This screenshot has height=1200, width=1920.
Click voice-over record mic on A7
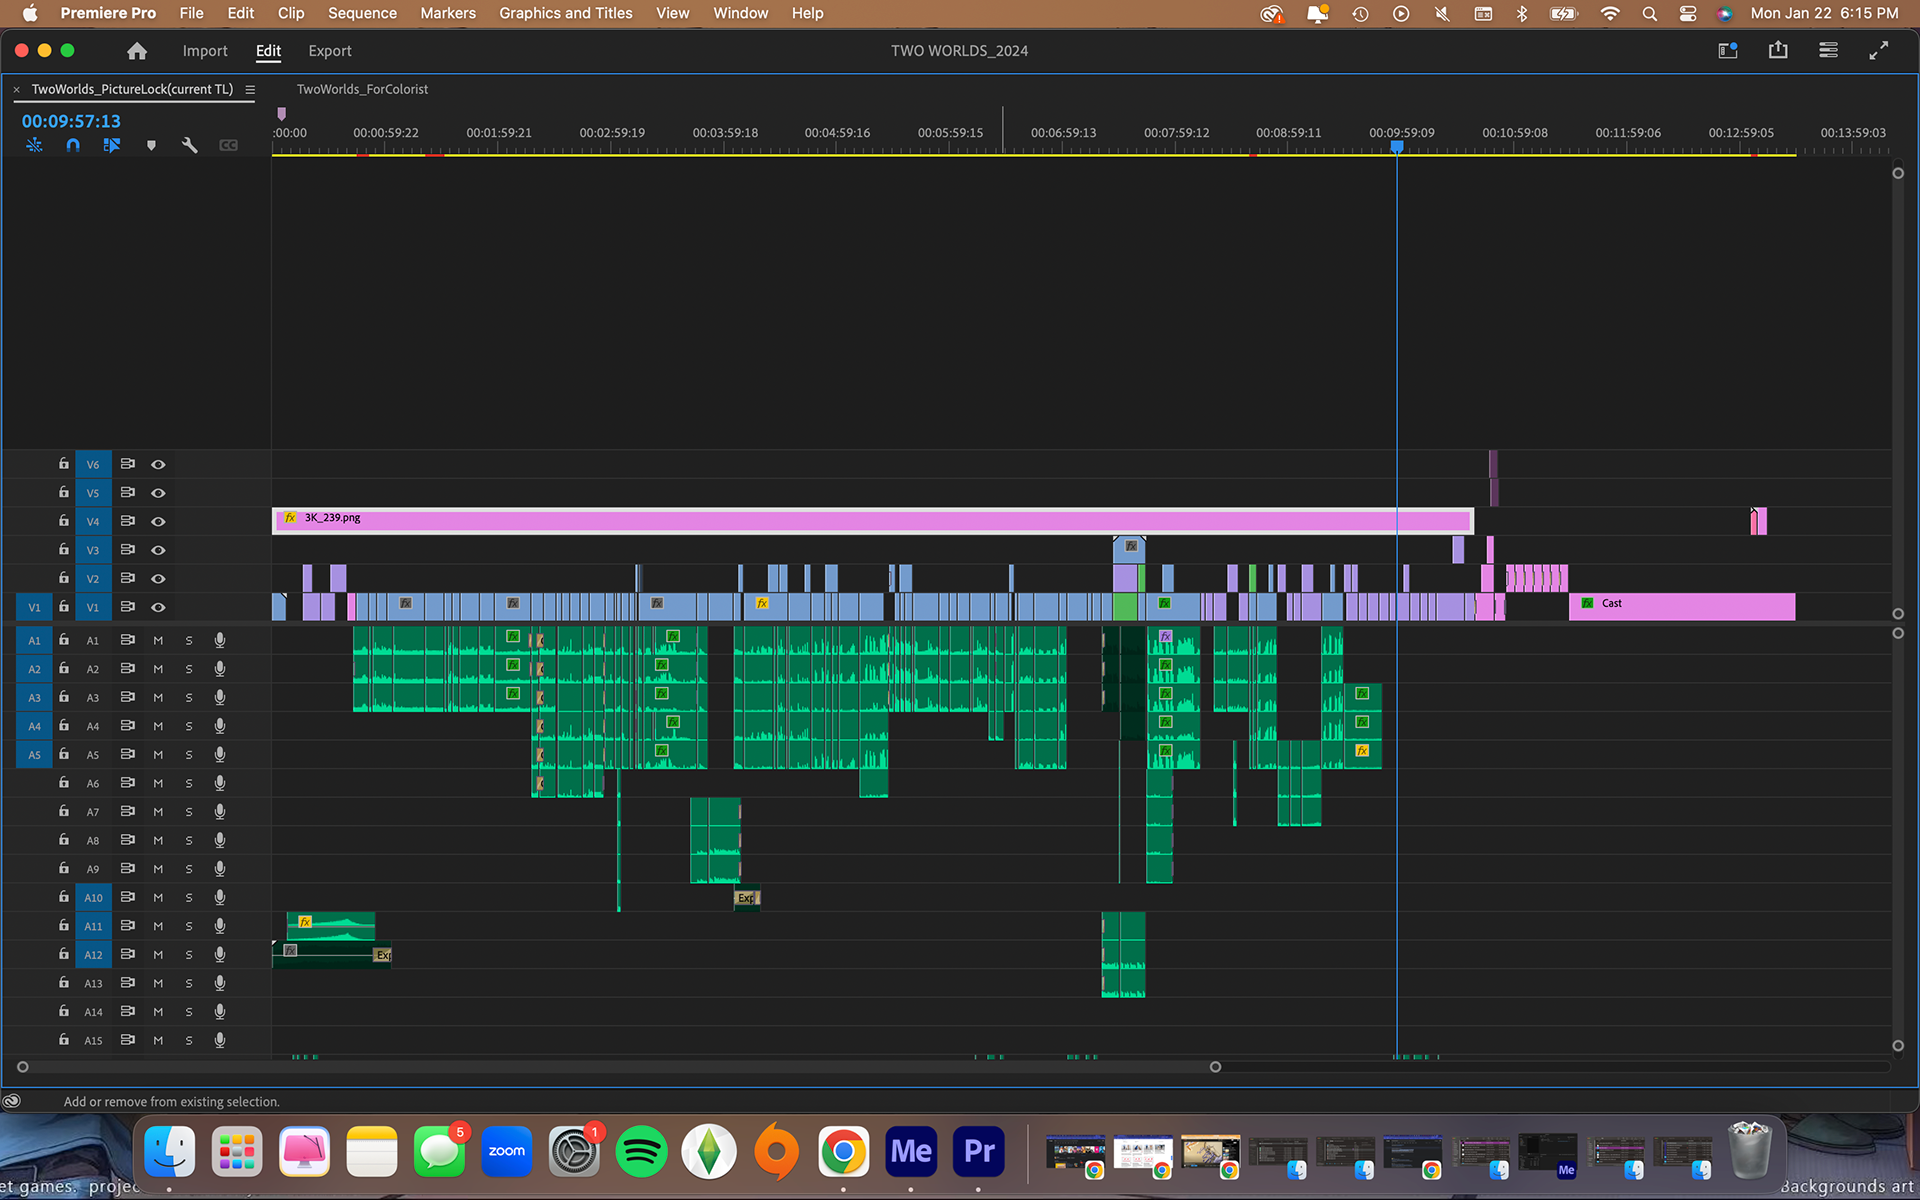(220, 812)
